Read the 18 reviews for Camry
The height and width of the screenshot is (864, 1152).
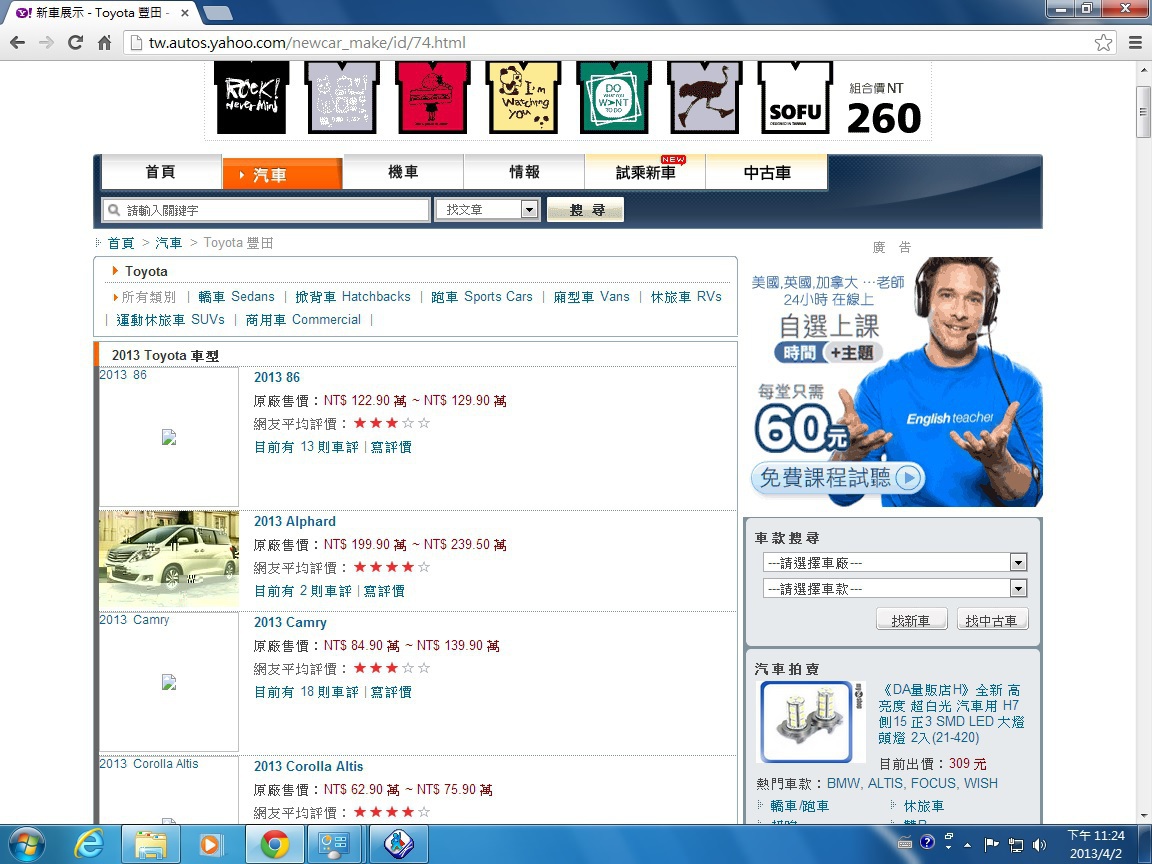(306, 692)
